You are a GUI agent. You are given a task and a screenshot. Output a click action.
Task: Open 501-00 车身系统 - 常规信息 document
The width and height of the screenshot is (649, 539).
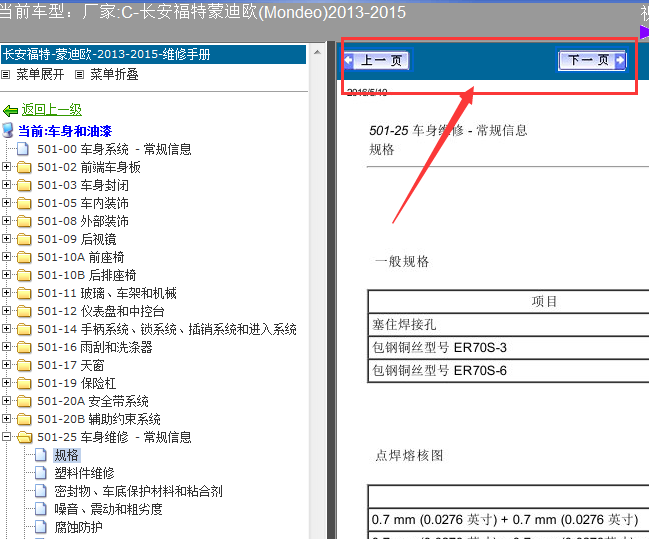point(114,149)
